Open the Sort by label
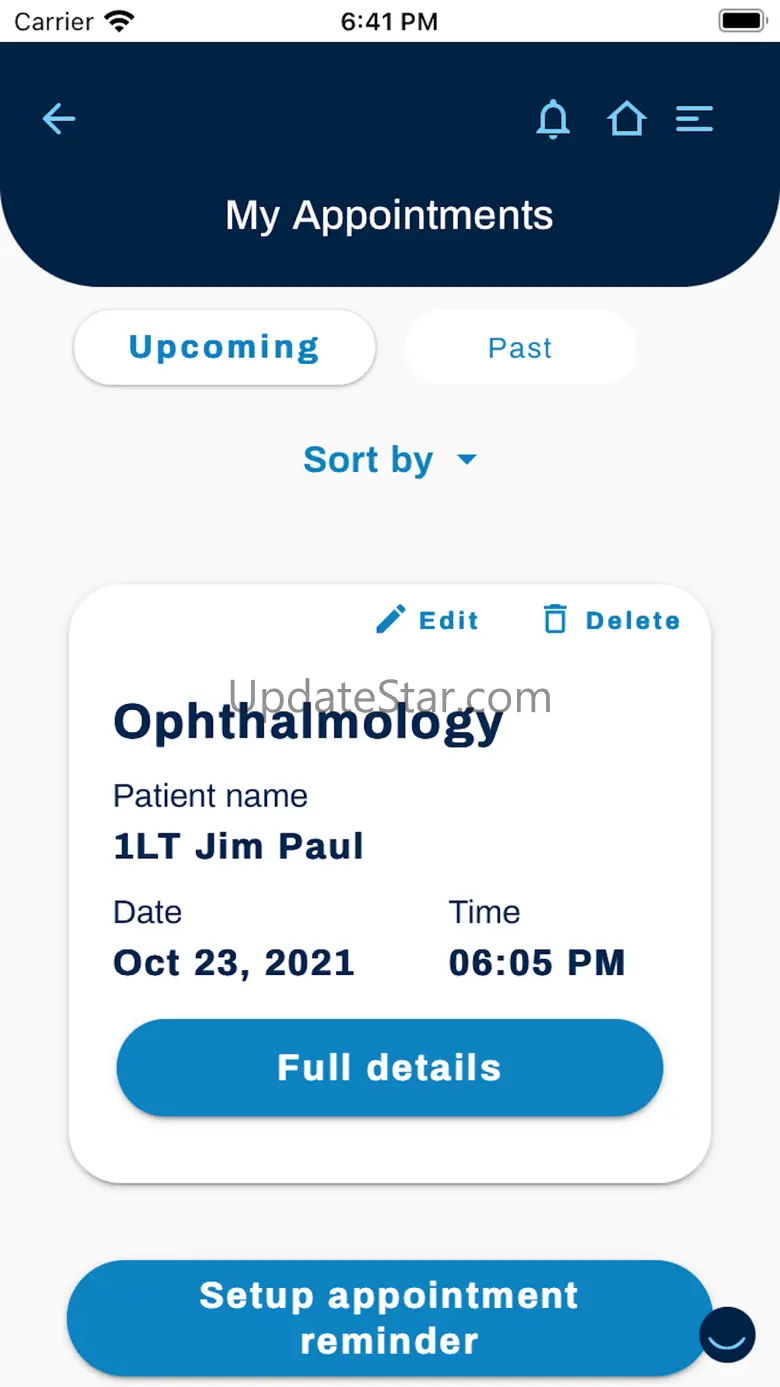Viewport: 780px width, 1387px height. pyautogui.click(x=368, y=460)
